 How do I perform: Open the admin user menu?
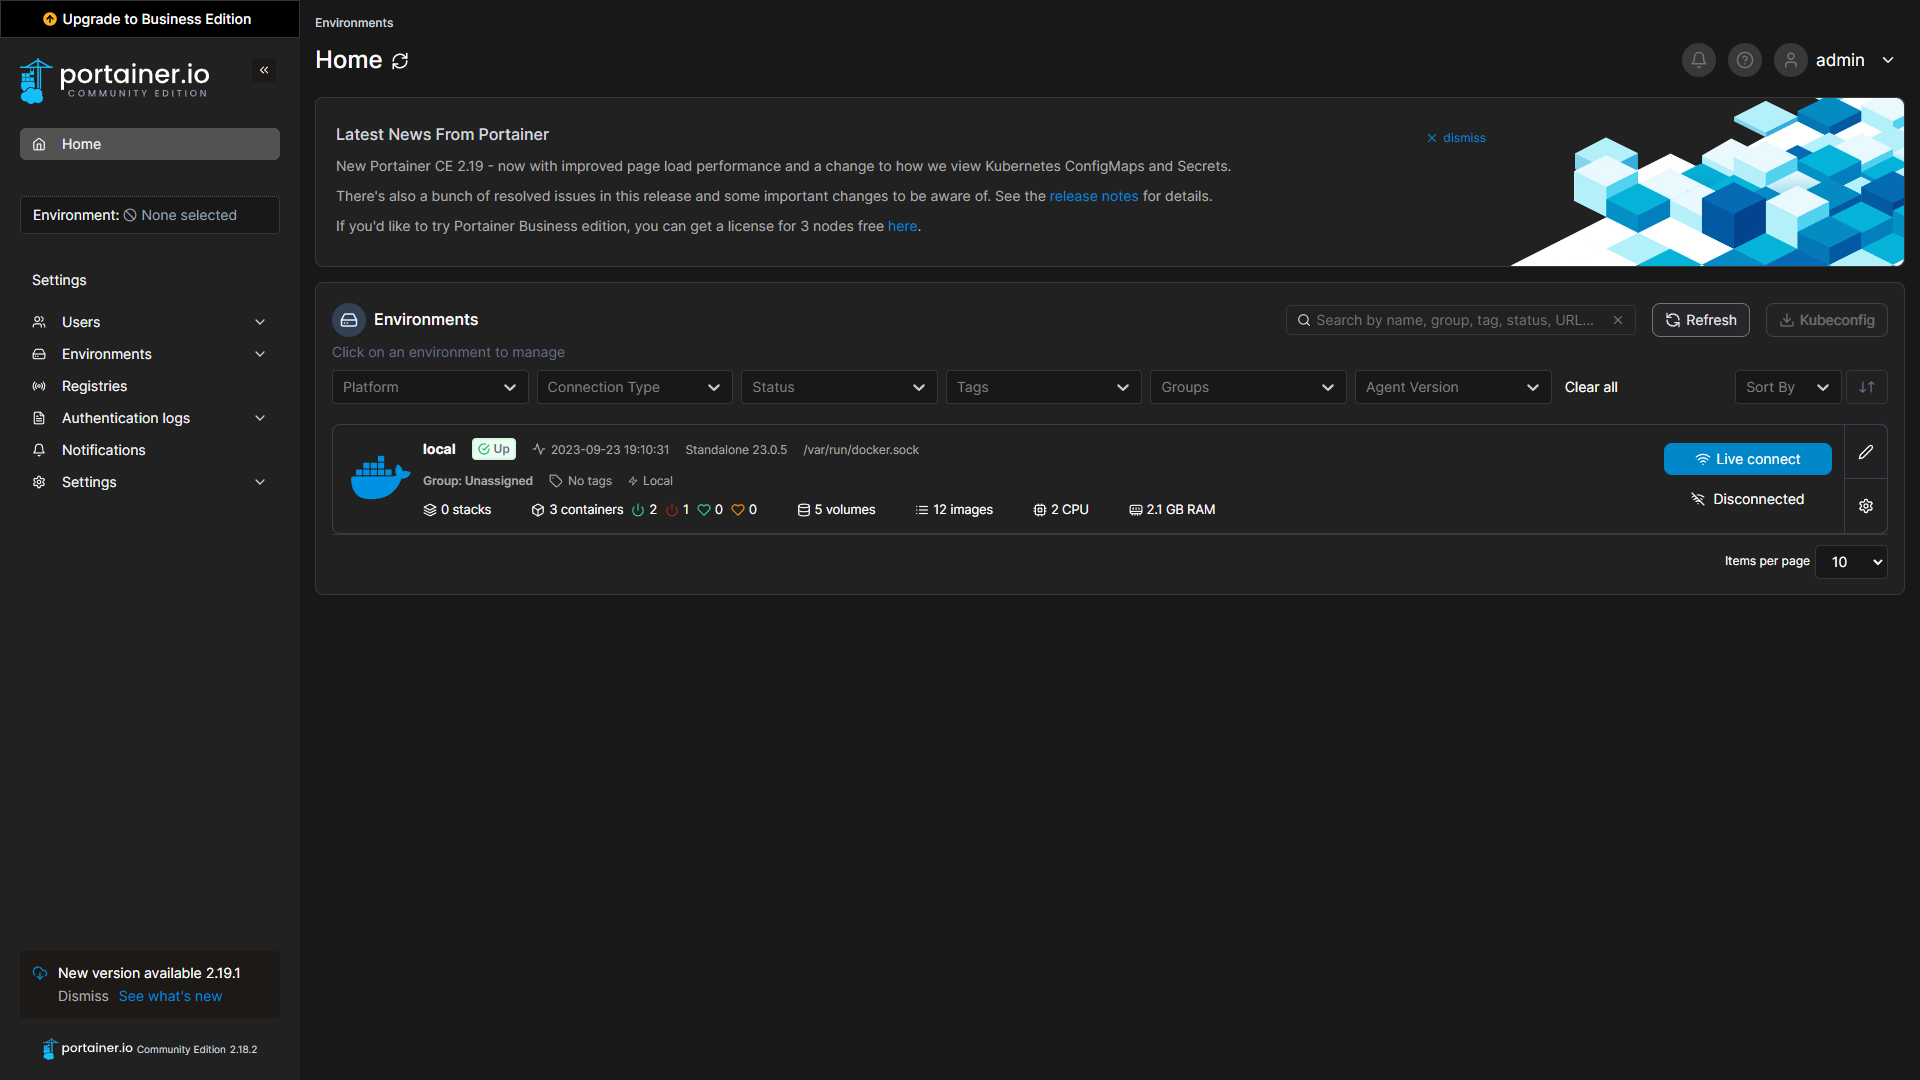click(x=1839, y=60)
